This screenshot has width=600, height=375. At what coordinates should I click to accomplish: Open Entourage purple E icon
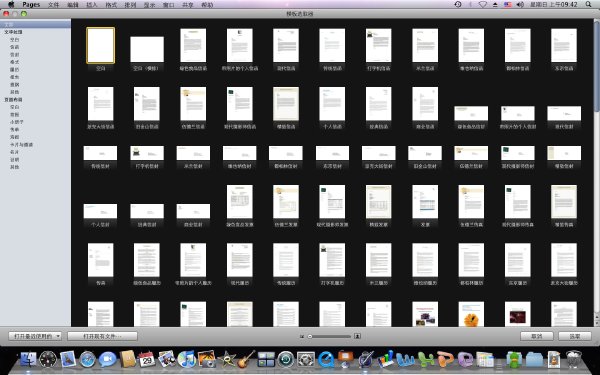(465, 359)
